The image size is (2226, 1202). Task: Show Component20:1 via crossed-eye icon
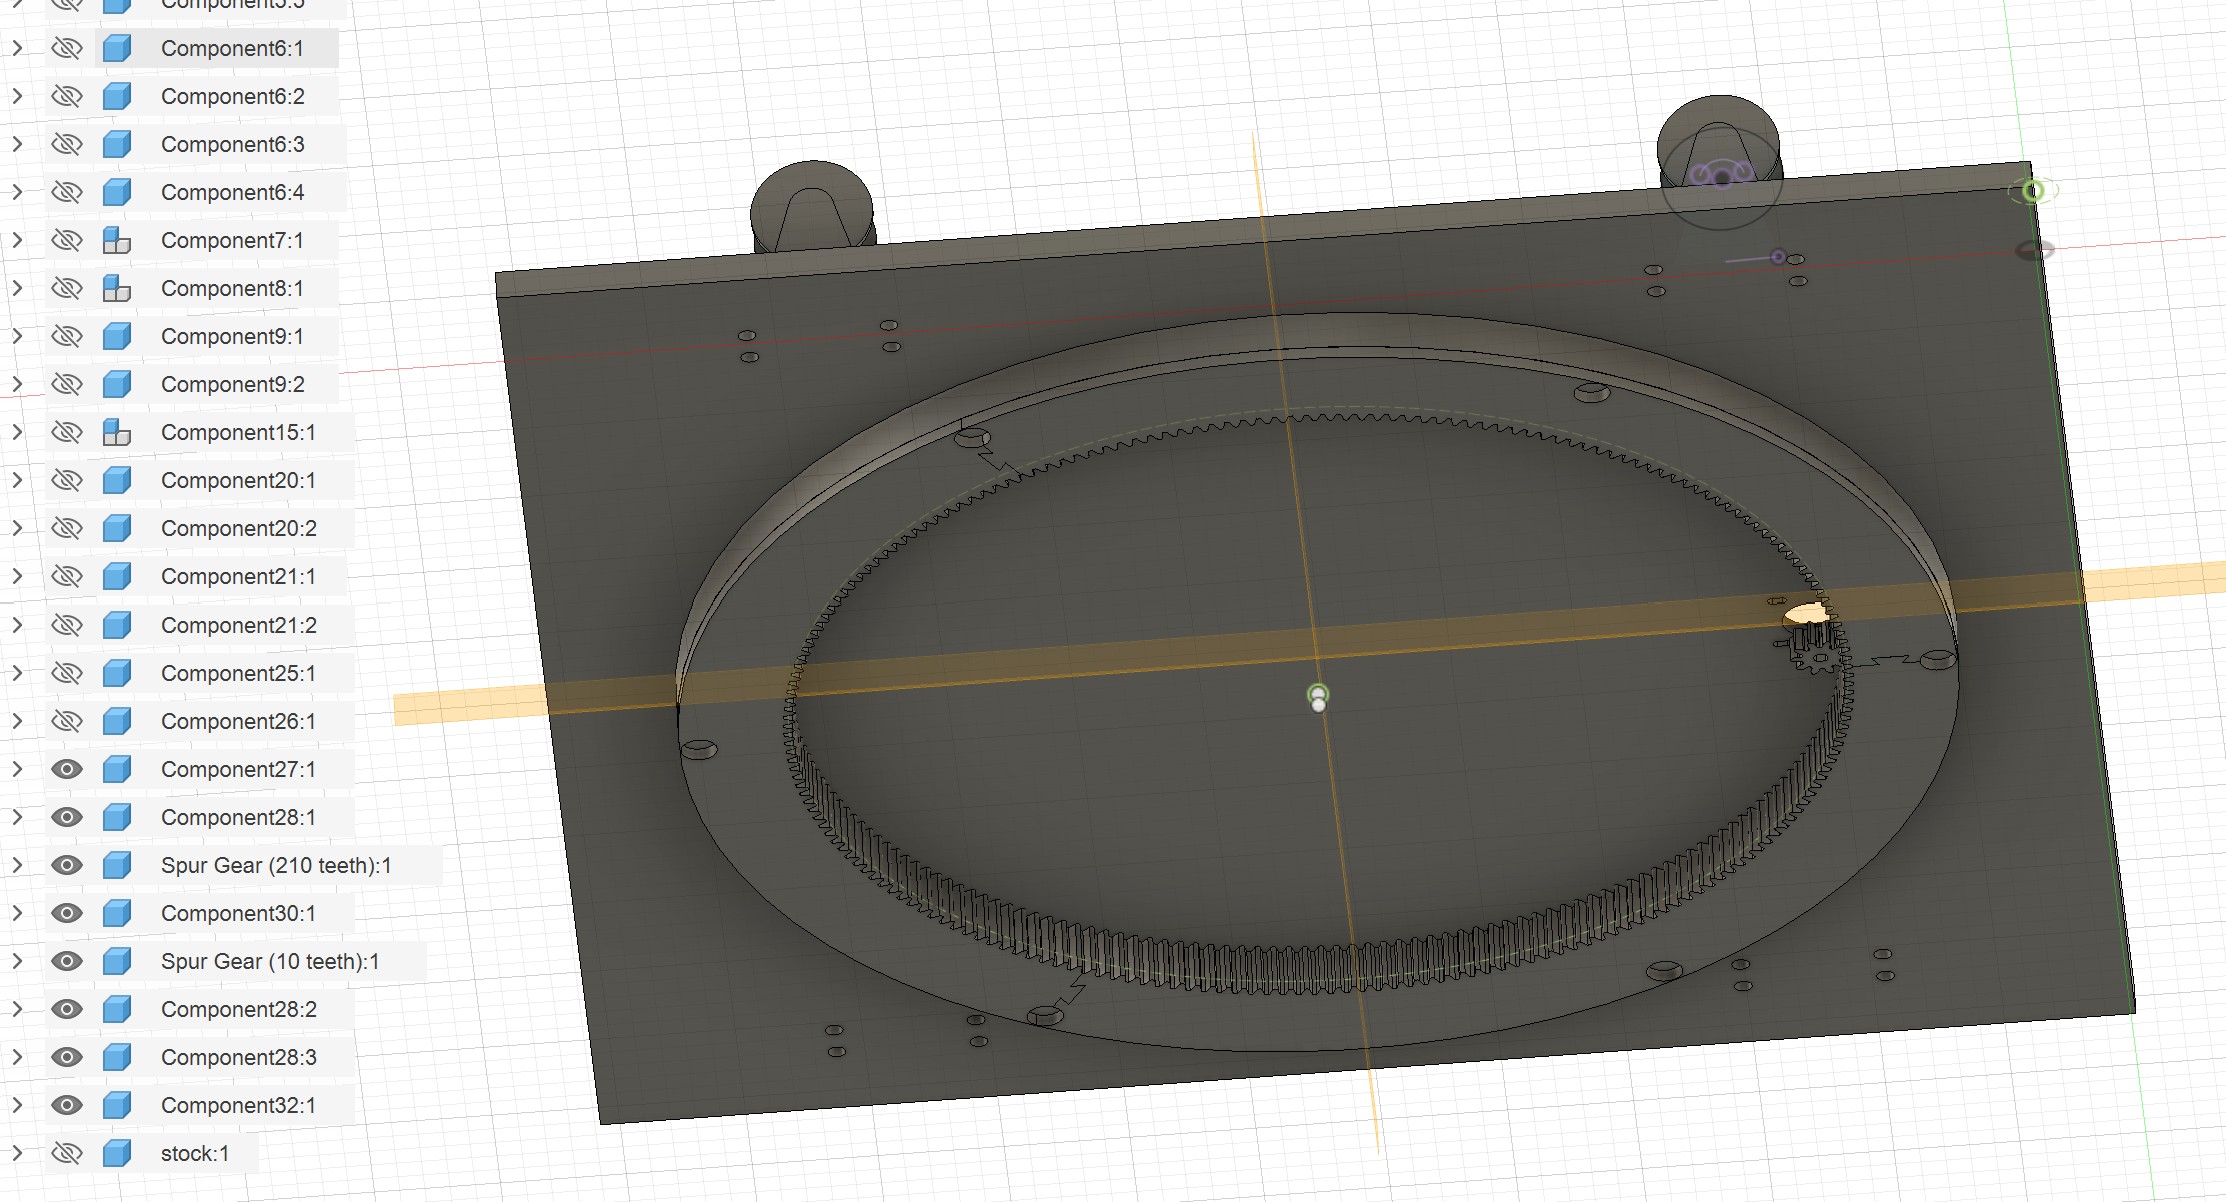pos(67,480)
